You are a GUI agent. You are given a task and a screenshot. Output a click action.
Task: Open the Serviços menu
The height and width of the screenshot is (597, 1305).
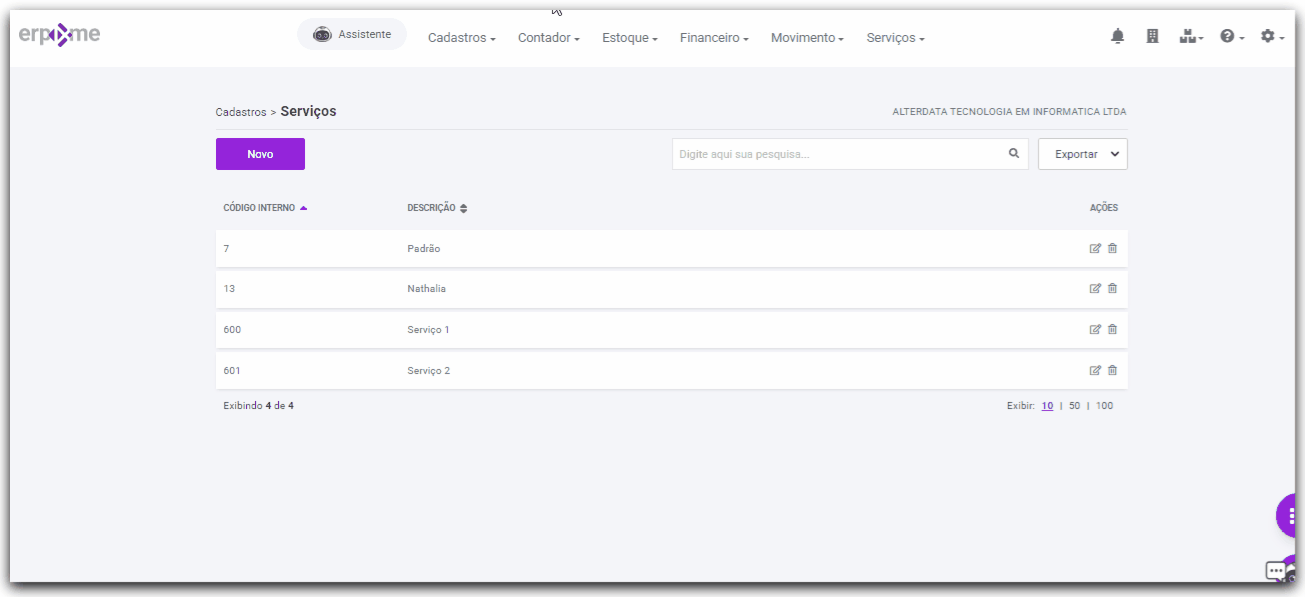(x=895, y=38)
